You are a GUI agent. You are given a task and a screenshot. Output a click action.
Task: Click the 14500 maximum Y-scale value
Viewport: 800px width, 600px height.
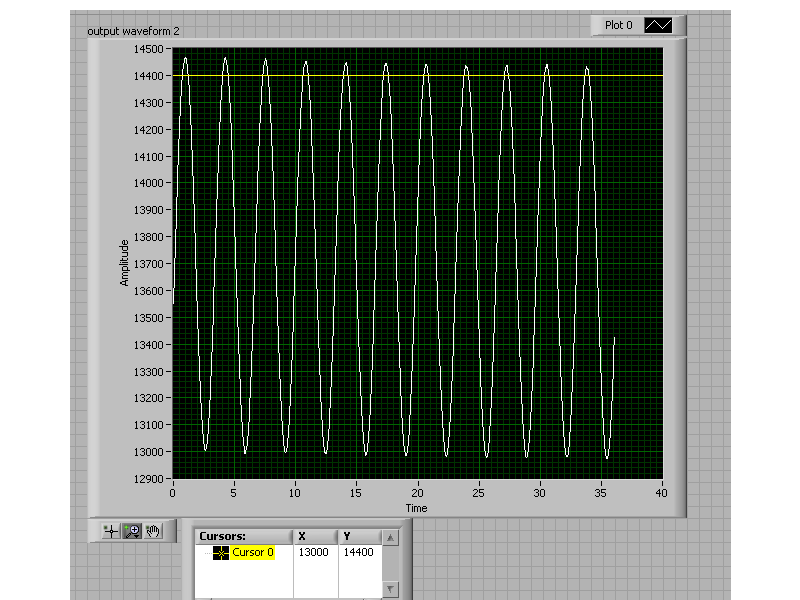149,49
